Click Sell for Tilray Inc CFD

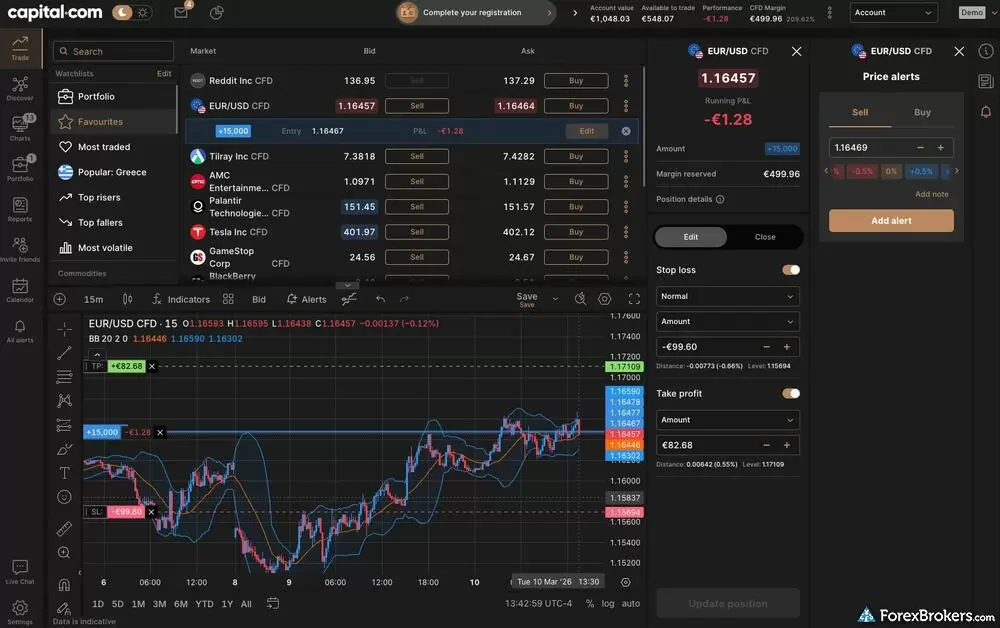[416, 156]
